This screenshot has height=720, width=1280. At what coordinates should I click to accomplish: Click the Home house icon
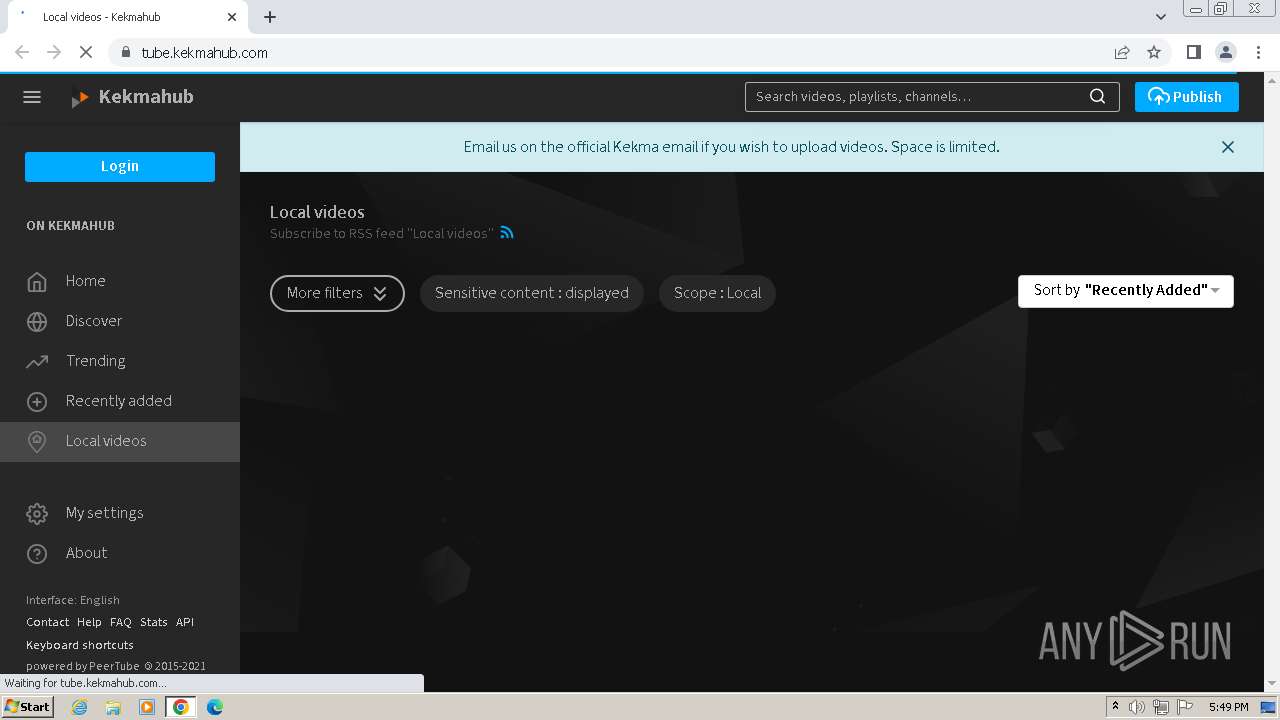pos(37,282)
